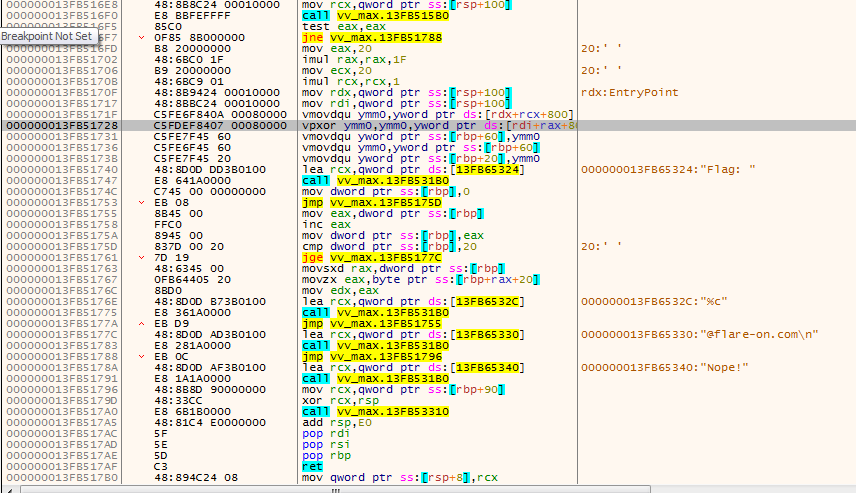Click the 'Breakpoint Not Set' tooltip
The height and width of the screenshot is (493, 856).
click(x=49, y=37)
